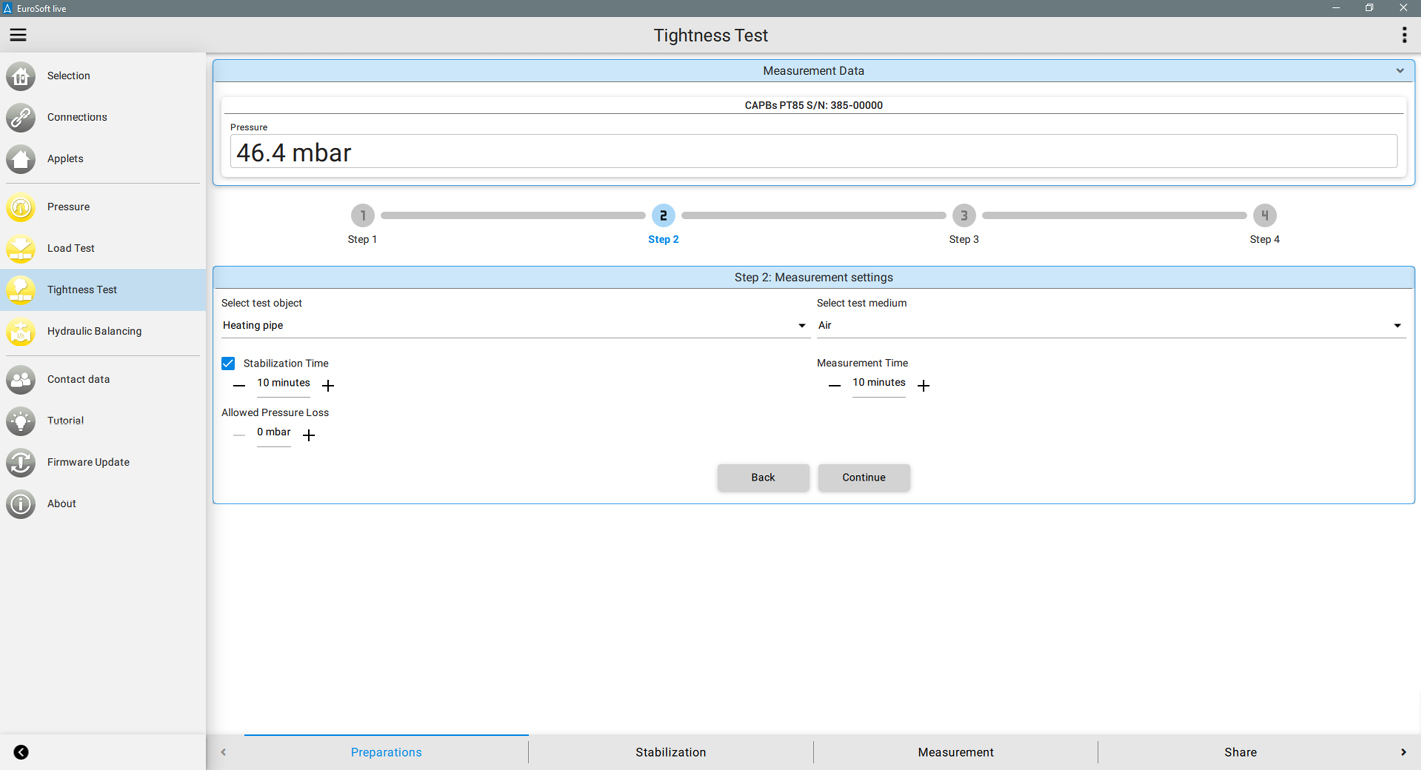The width and height of the screenshot is (1421, 770).
Task: Open the Pressure gauge applet
Action: coord(21,207)
